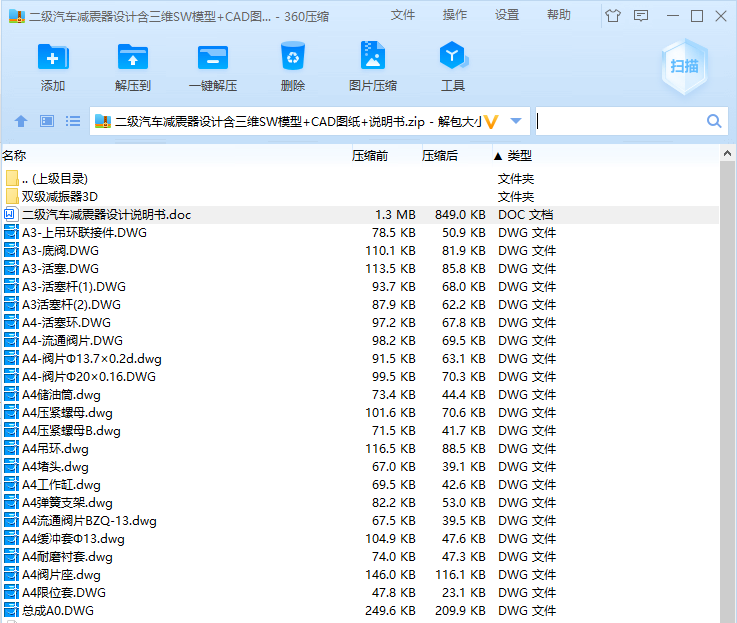Click the DWG icon beside 总成A0.DWG
737x623 pixels.
tap(11, 611)
